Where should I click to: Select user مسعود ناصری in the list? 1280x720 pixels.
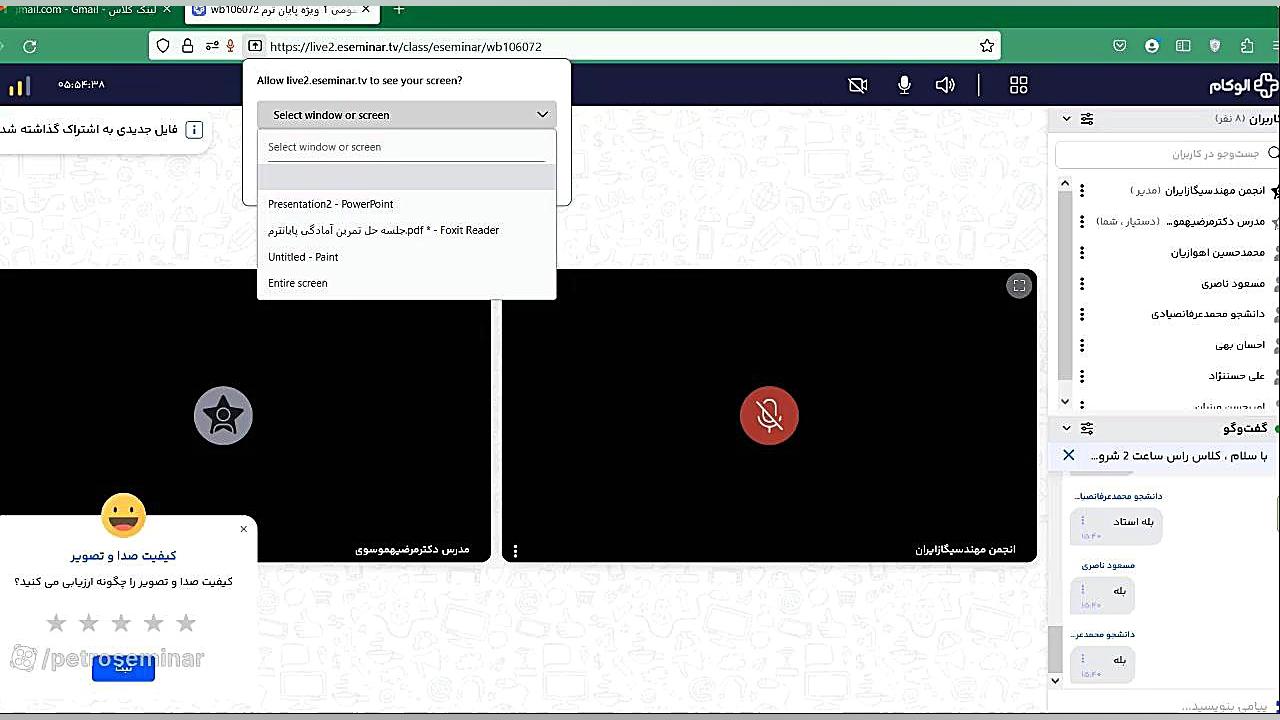point(1233,283)
